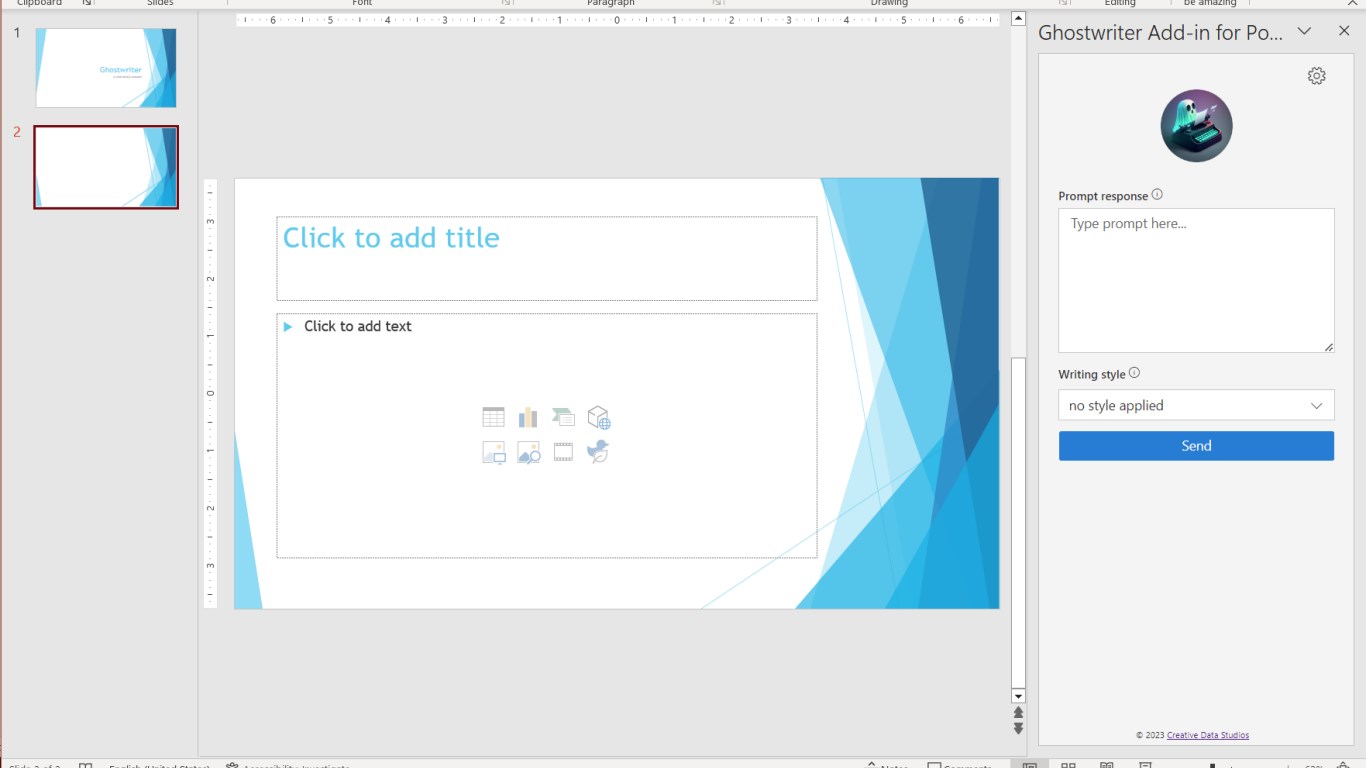The height and width of the screenshot is (768, 1366).
Task: Click the vertical ruler beside slide
Action: pos(210,393)
